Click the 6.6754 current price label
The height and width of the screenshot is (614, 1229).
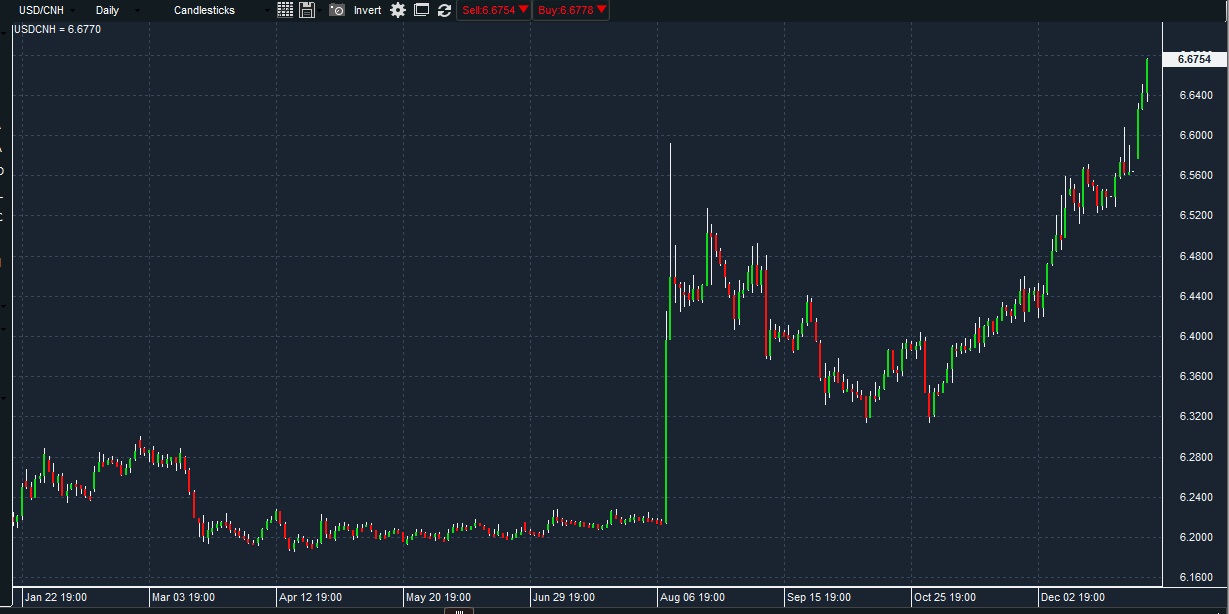point(1194,59)
